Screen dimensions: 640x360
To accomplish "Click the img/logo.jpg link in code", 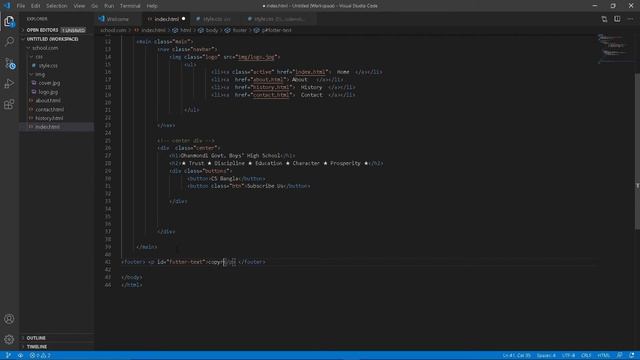I will [x=256, y=57].
